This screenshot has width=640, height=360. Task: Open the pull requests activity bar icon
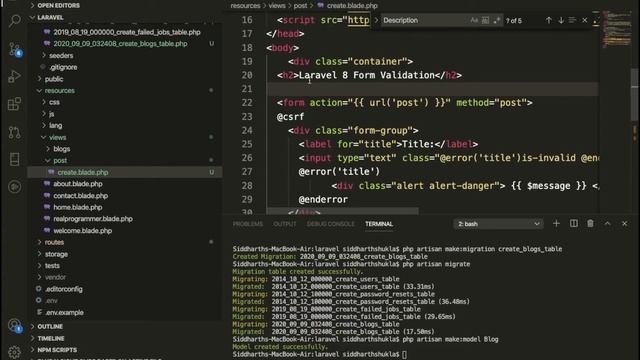point(15,132)
